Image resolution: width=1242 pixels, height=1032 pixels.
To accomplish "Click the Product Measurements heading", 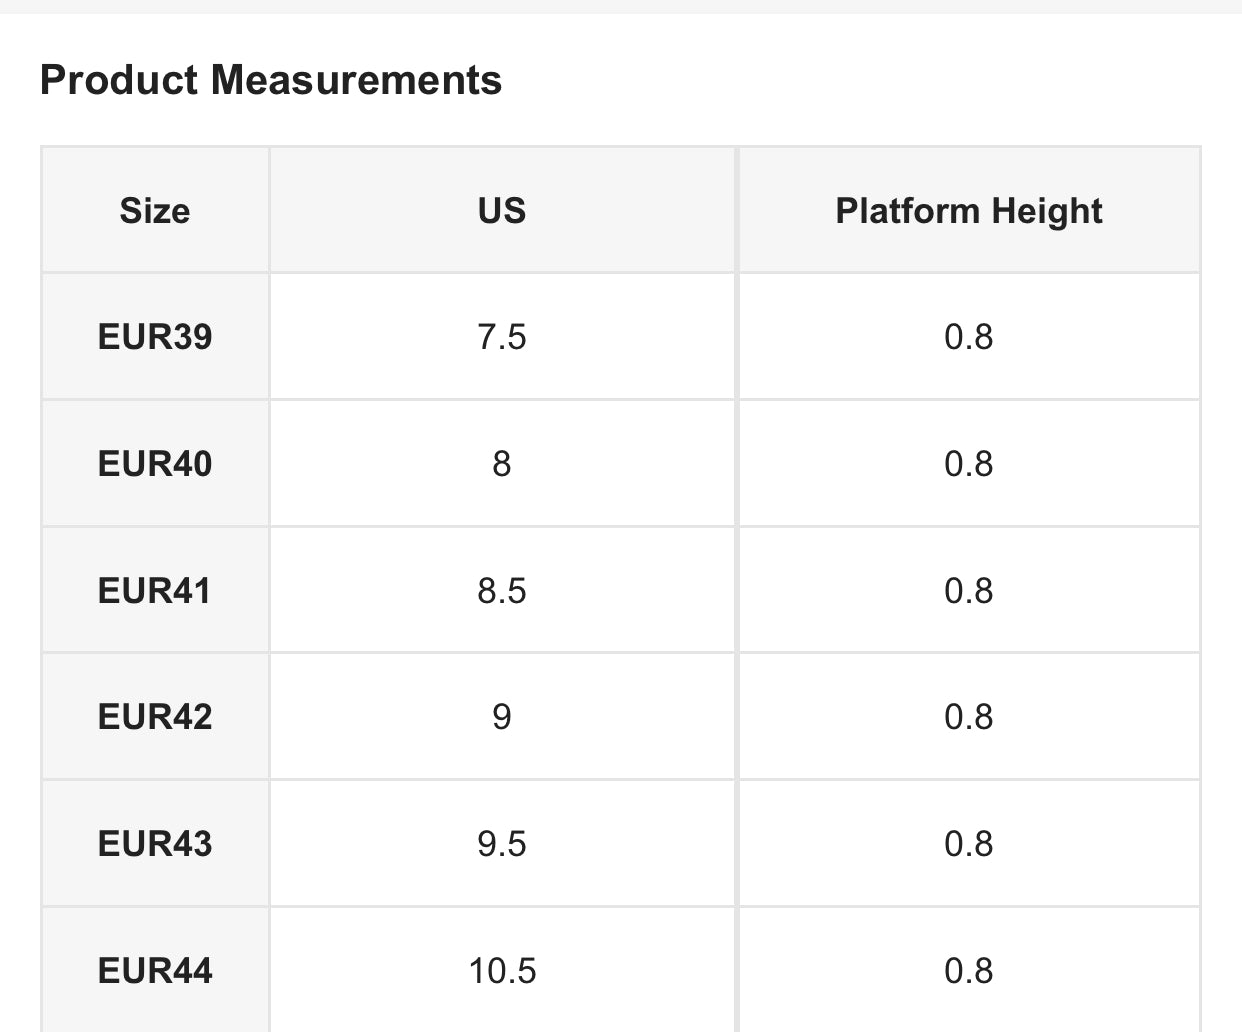I will 270,80.
